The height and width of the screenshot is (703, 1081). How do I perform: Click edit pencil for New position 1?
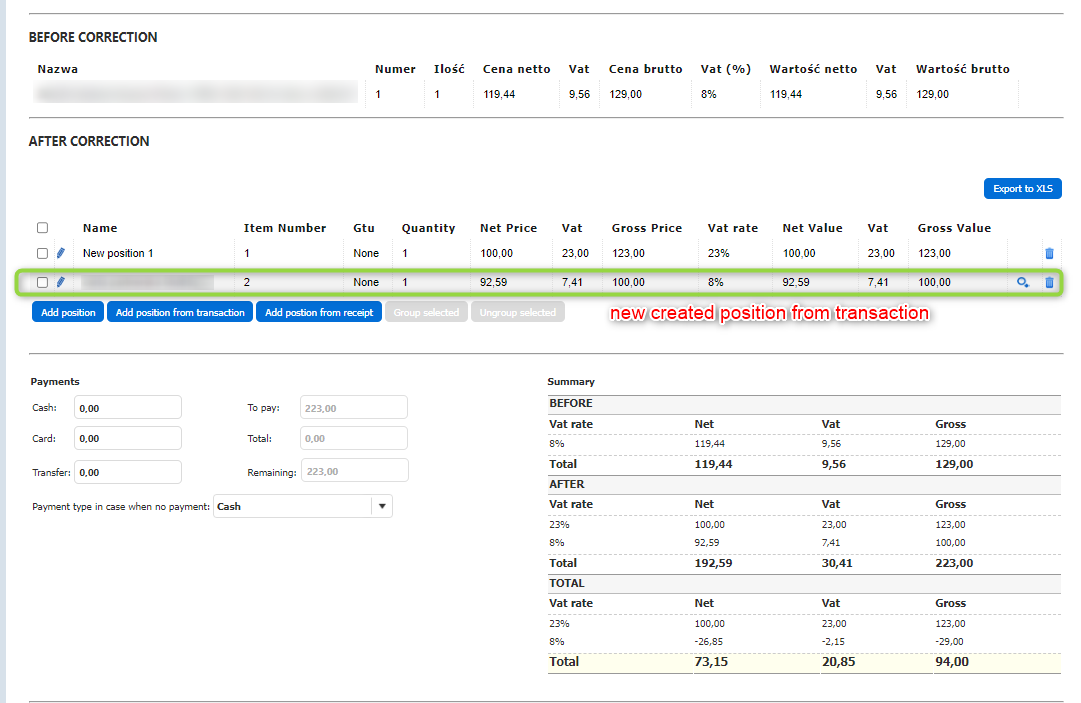60,254
